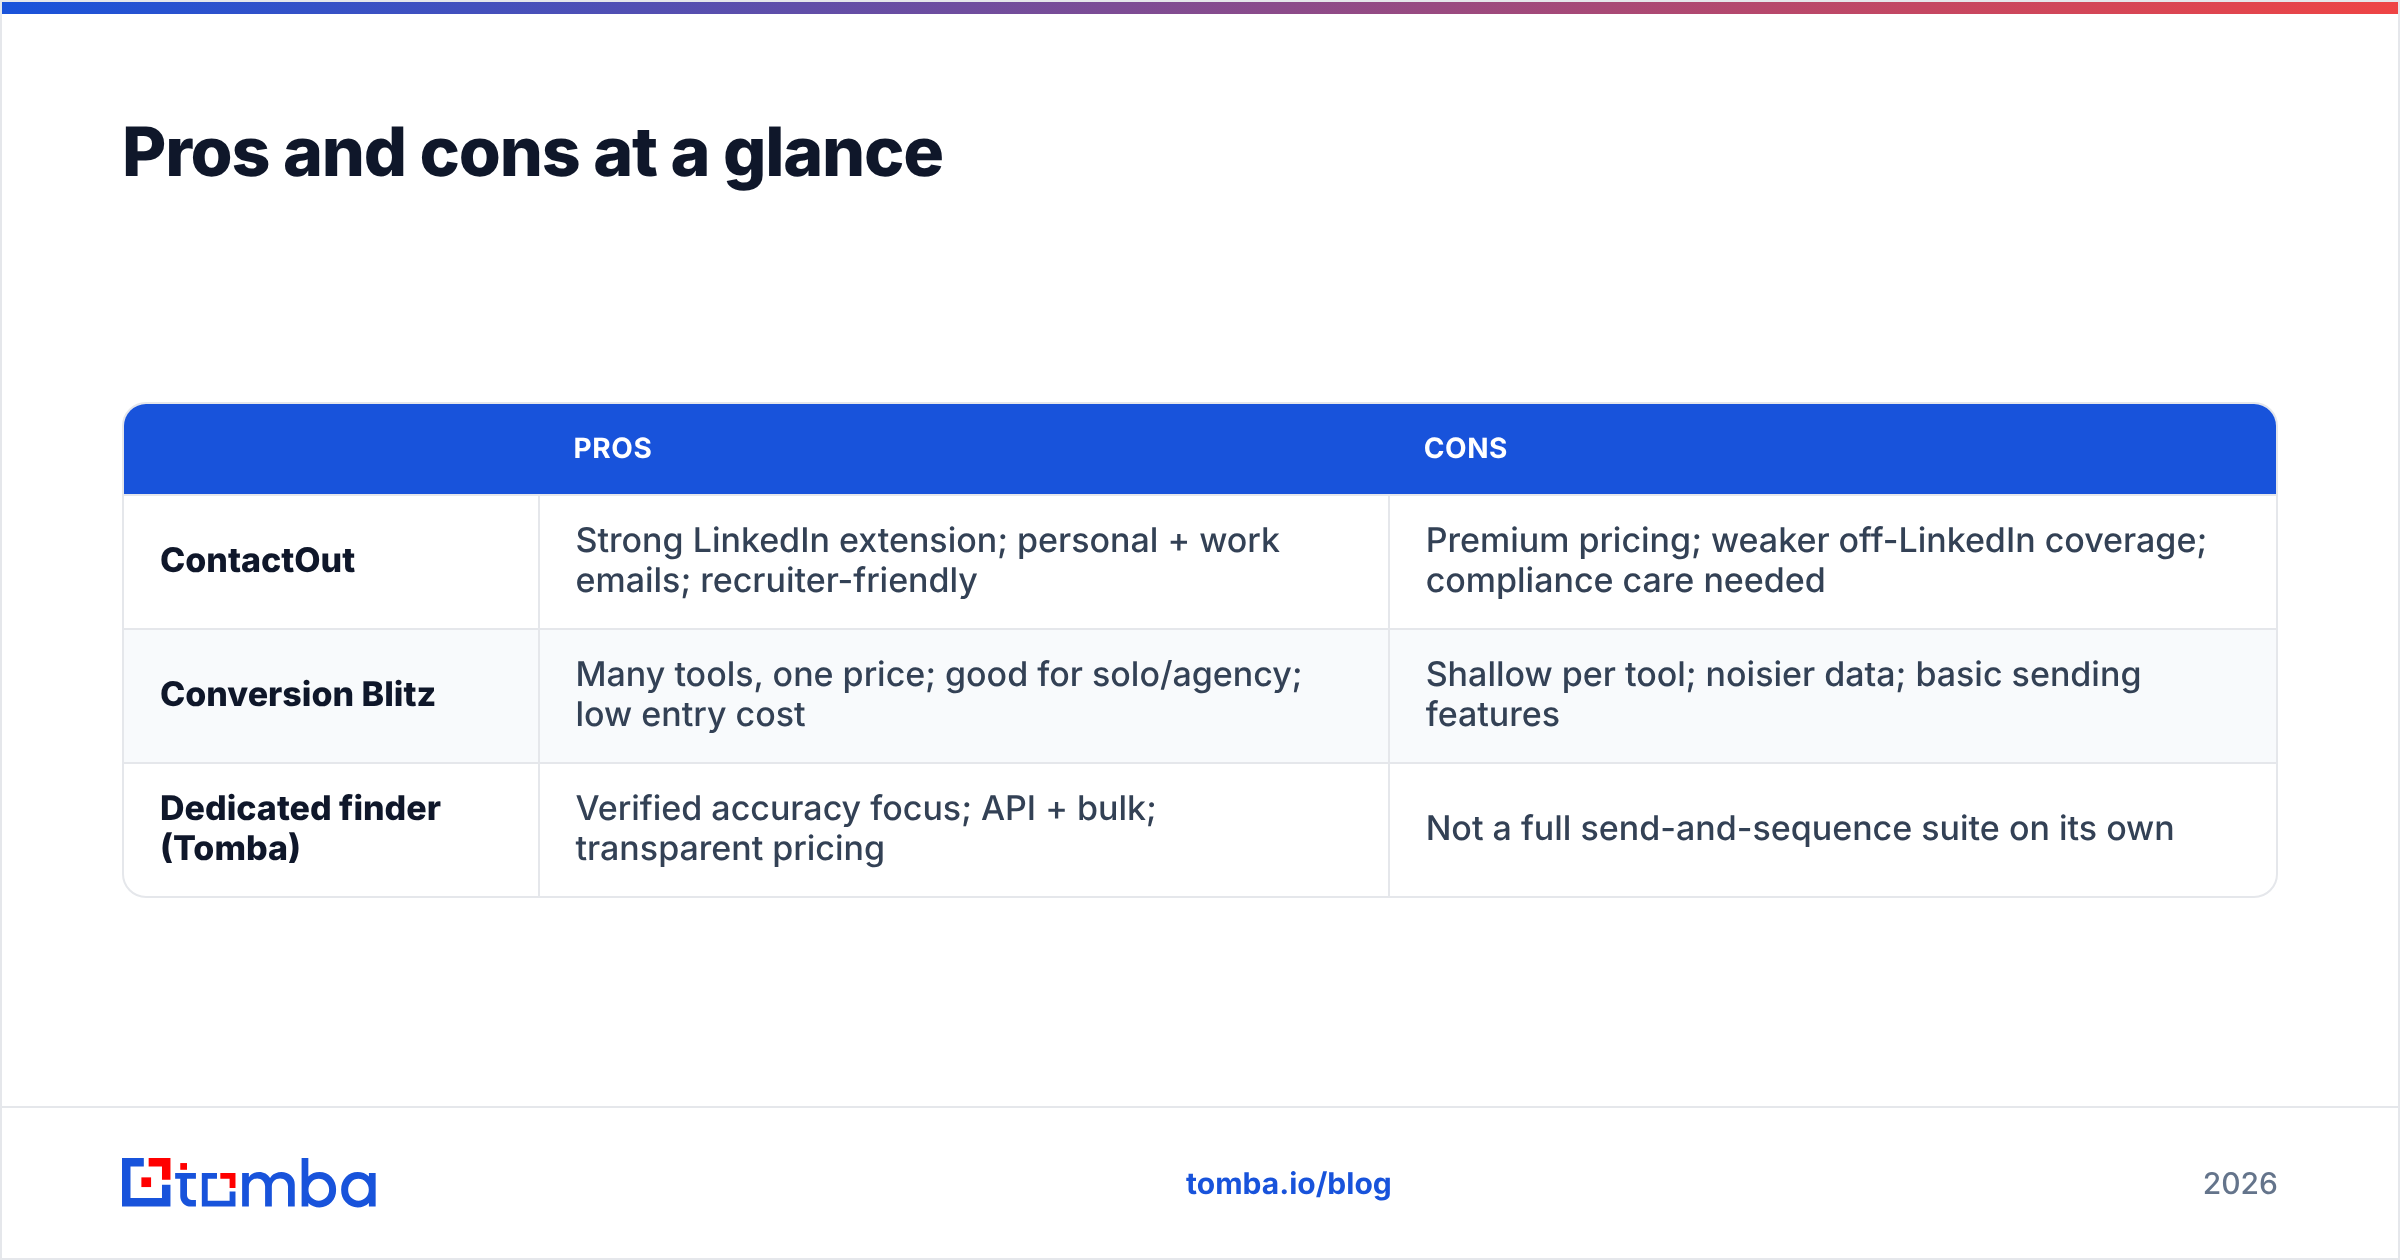Click the Dedicated finder (Tomba) row label
2400x1260 pixels.
[300, 828]
